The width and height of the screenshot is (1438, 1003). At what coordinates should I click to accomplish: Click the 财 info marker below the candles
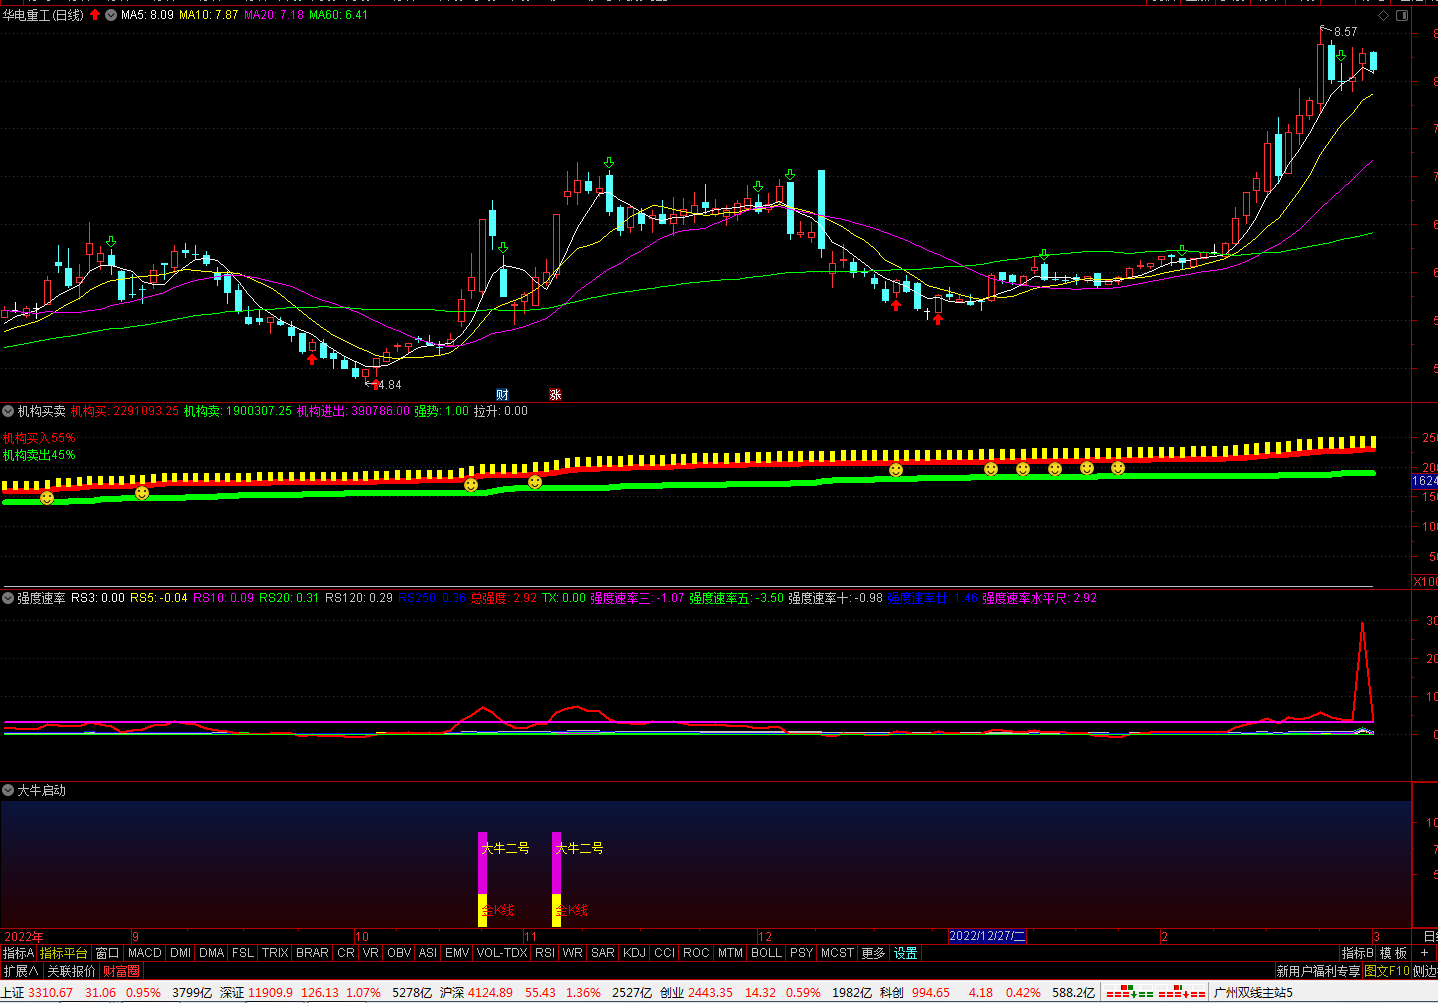click(x=503, y=394)
